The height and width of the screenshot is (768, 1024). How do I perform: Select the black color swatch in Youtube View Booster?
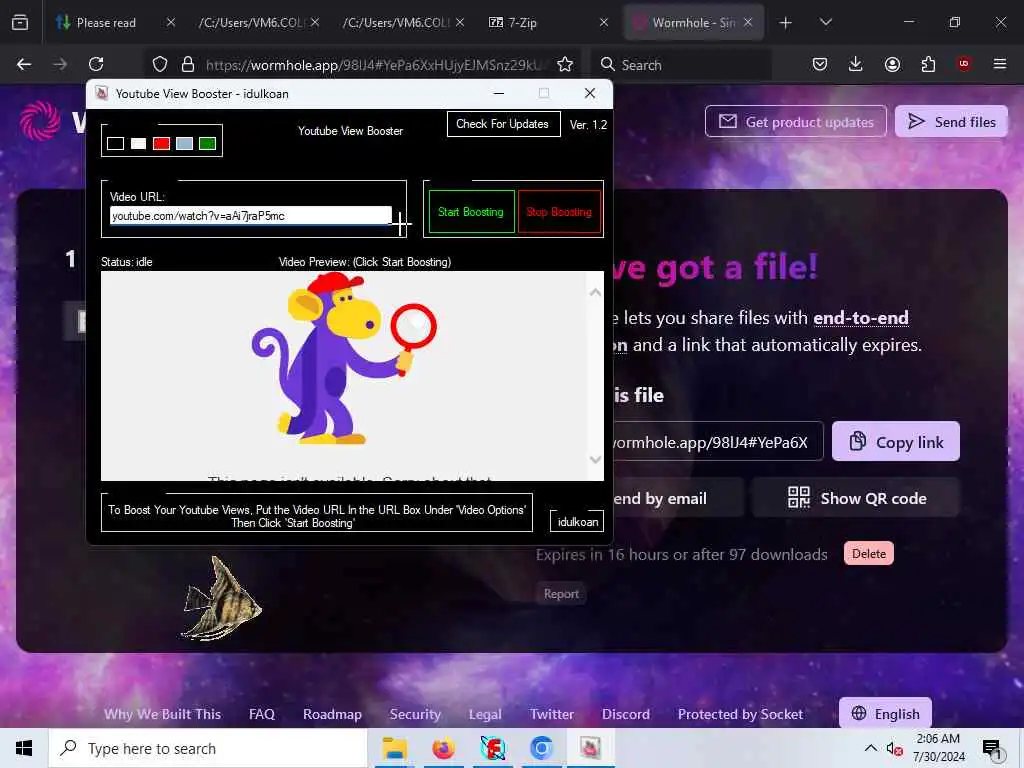point(116,143)
